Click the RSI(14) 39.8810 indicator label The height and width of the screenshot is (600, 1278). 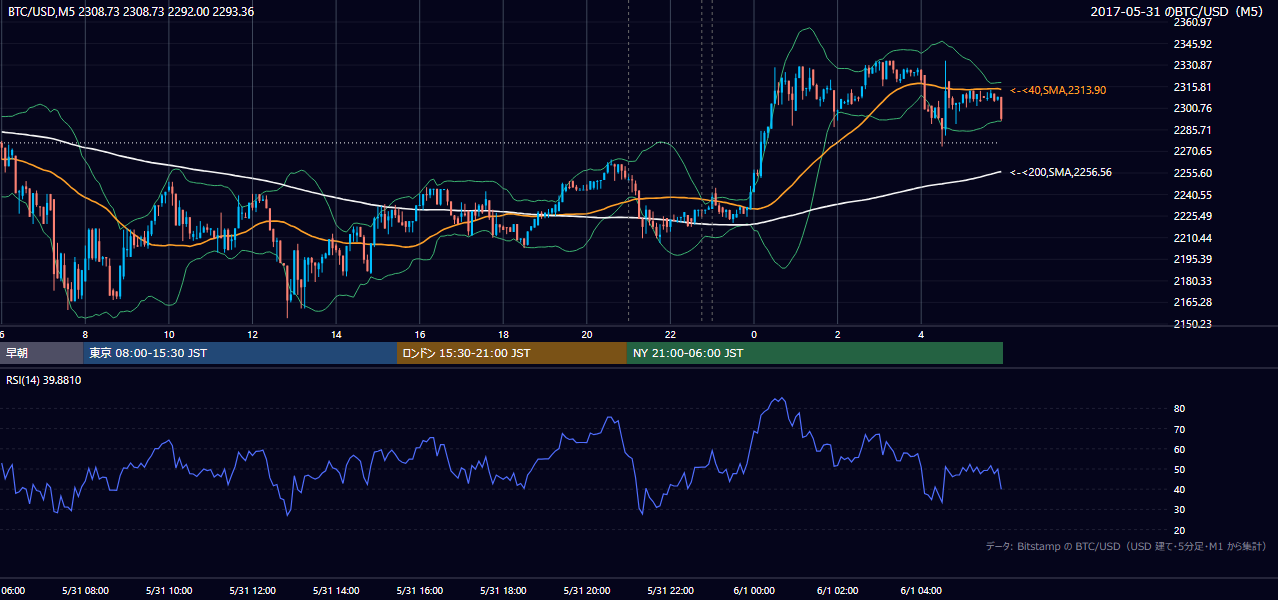[44, 380]
